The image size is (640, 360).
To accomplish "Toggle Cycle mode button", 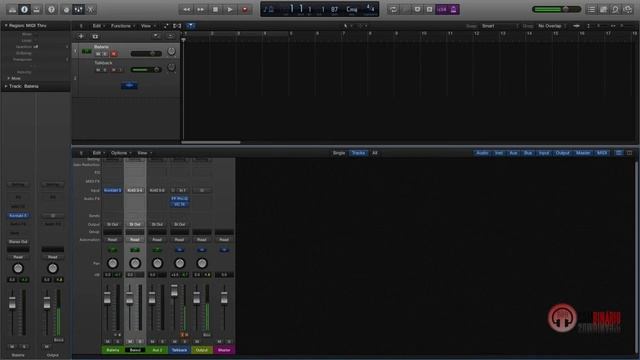I will point(393,9).
